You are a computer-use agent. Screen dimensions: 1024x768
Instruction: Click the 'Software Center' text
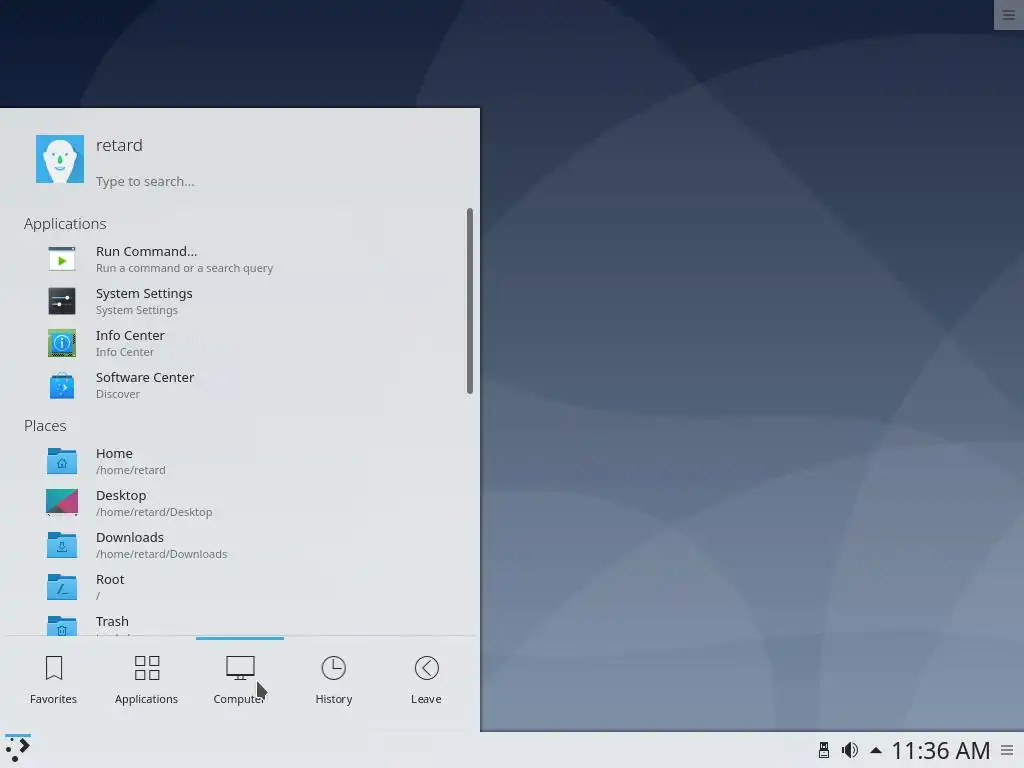pyautogui.click(x=144, y=377)
